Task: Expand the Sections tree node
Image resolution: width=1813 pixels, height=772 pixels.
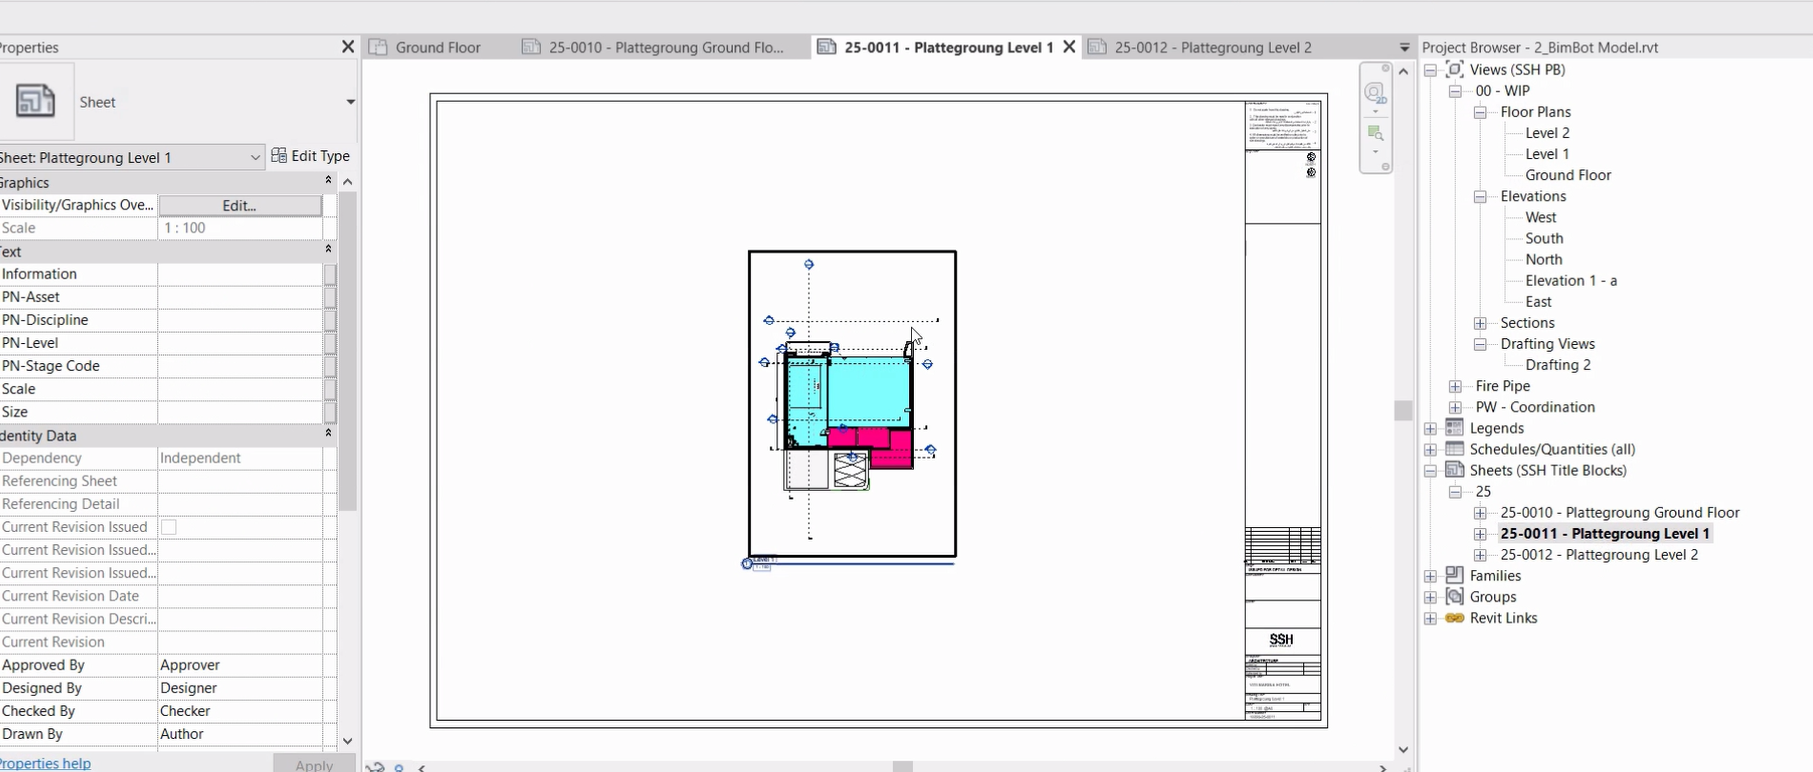Action: click(1480, 323)
